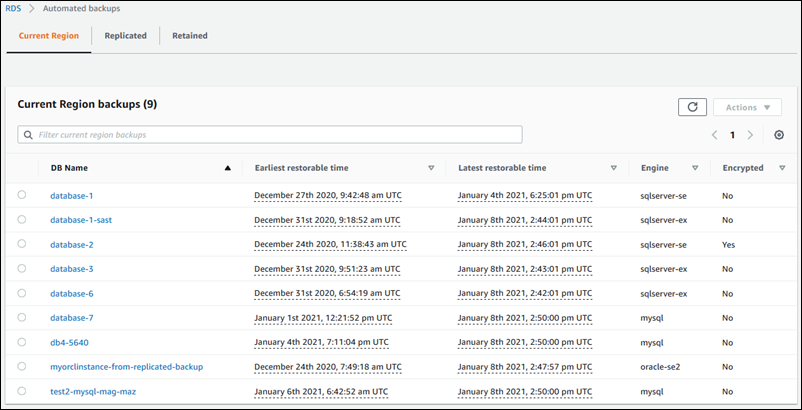802x410 pixels.
Task: Open the Current Region tab
Action: coord(49,35)
